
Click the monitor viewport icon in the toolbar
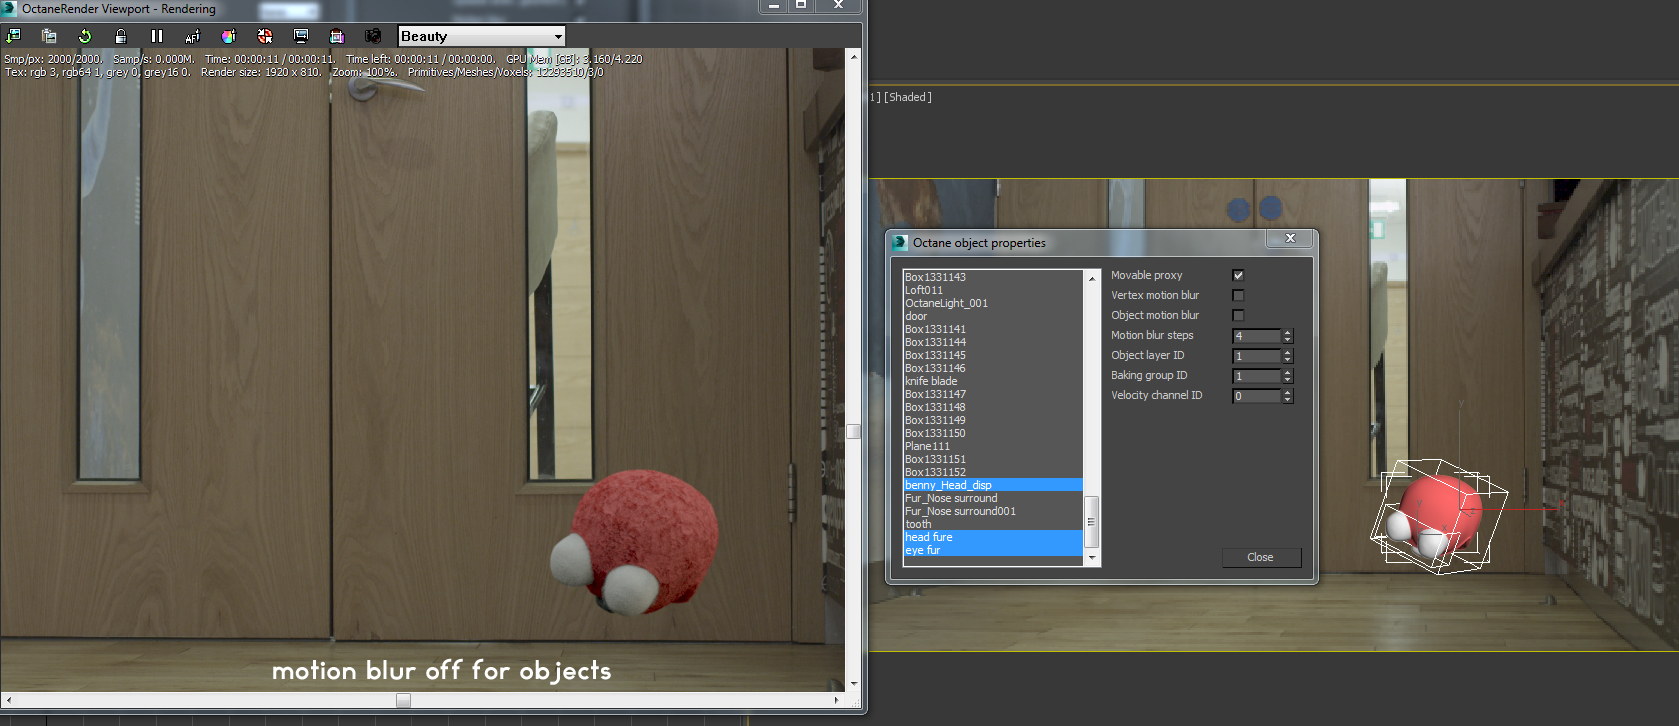pyautogui.click(x=301, y=36)
